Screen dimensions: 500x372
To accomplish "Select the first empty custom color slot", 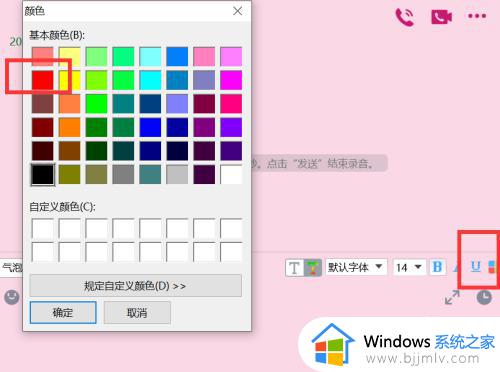I will coord(43,228).
